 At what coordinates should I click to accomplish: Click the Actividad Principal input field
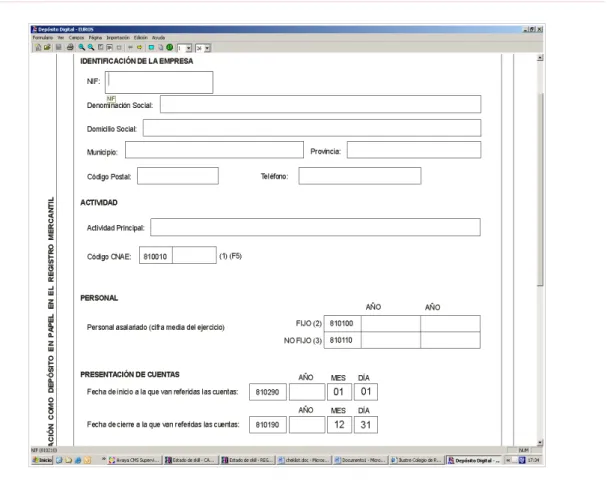(316, 227)
